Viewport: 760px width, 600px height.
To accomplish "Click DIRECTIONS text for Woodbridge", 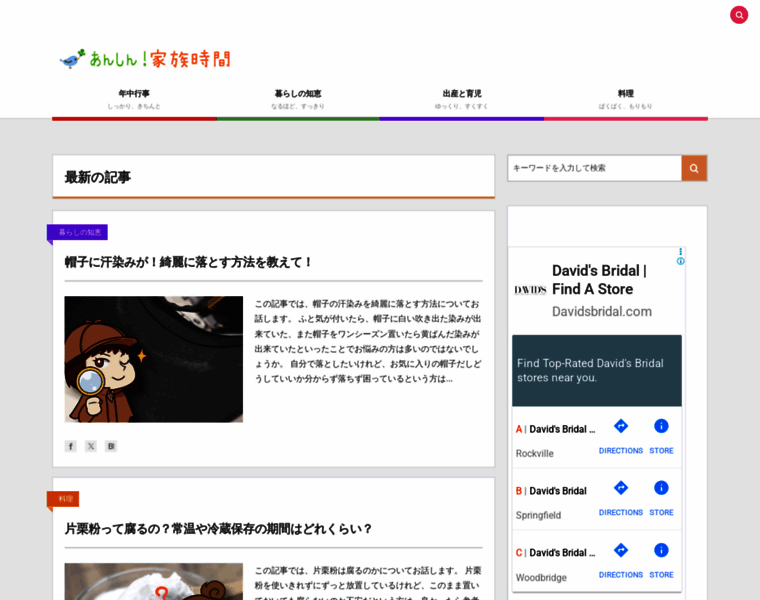I will pyautogui.click(x=621, y=575).
